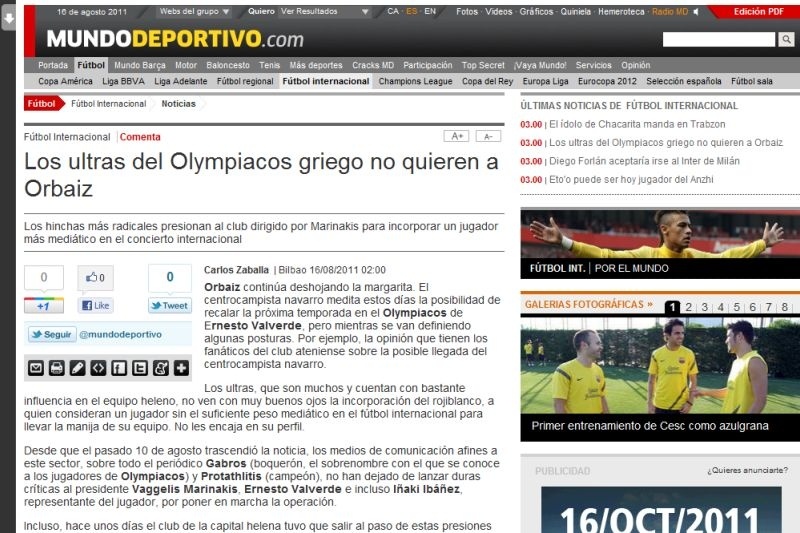Decrease font size with A- button

488,136
